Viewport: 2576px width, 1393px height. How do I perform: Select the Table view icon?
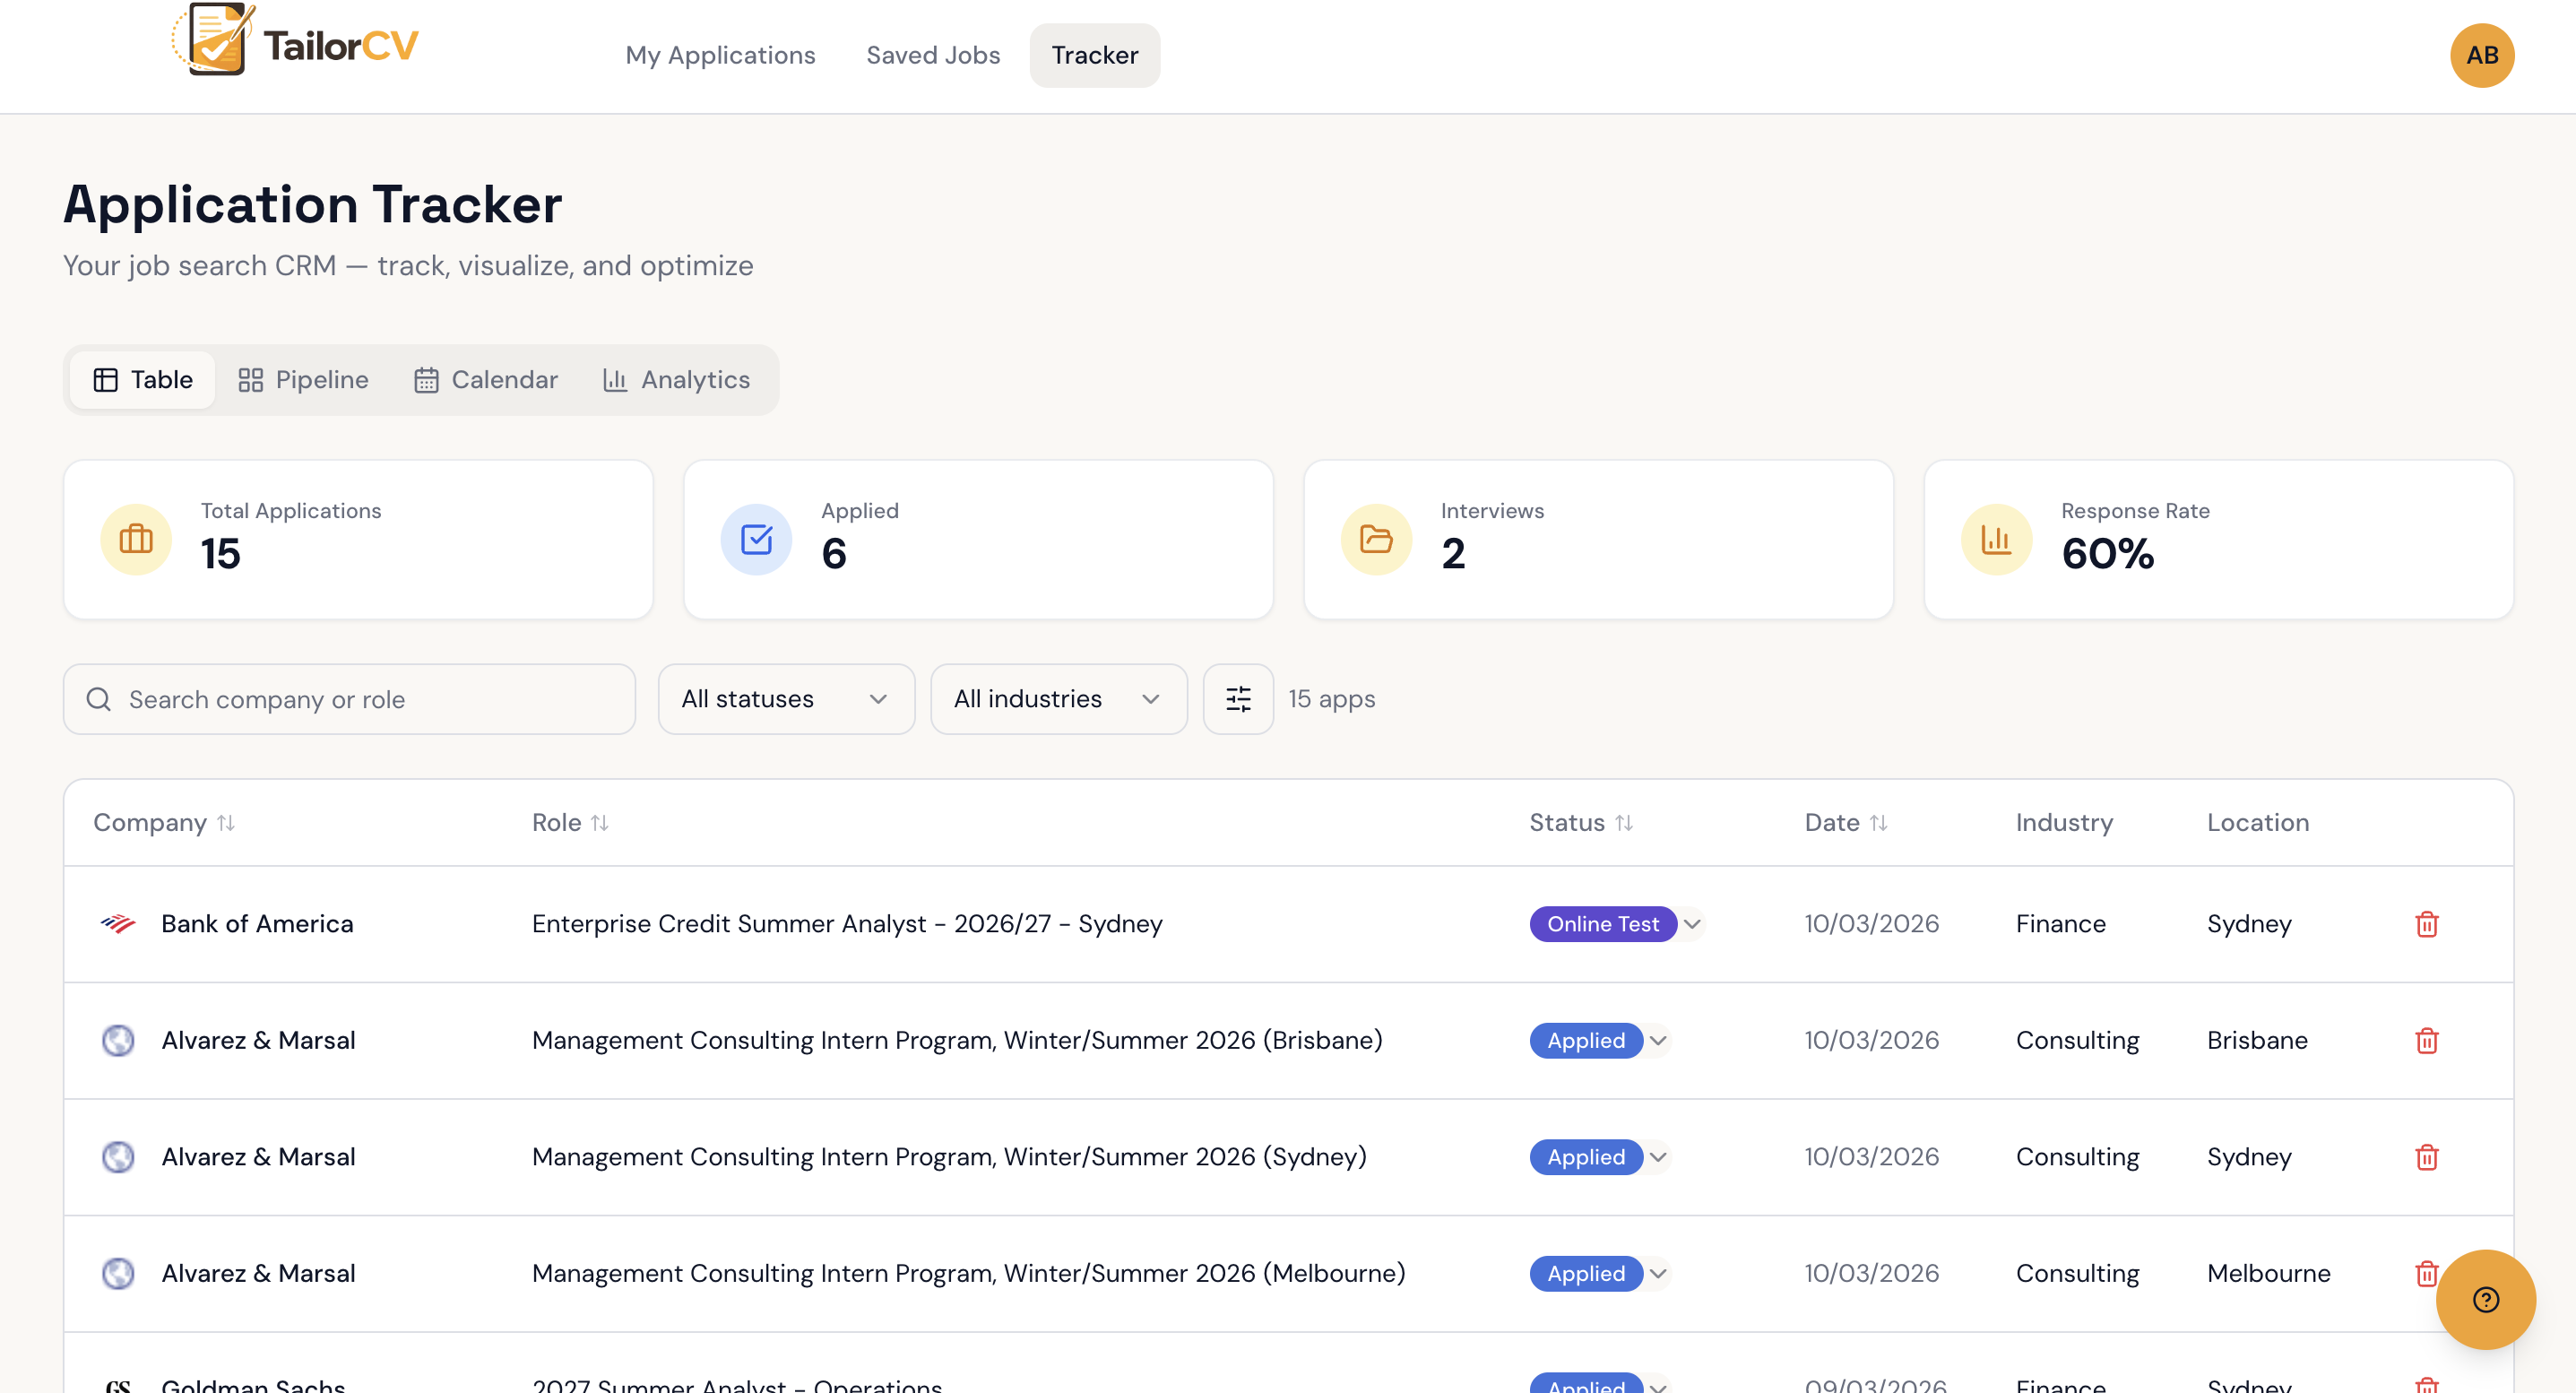(108, 380)
